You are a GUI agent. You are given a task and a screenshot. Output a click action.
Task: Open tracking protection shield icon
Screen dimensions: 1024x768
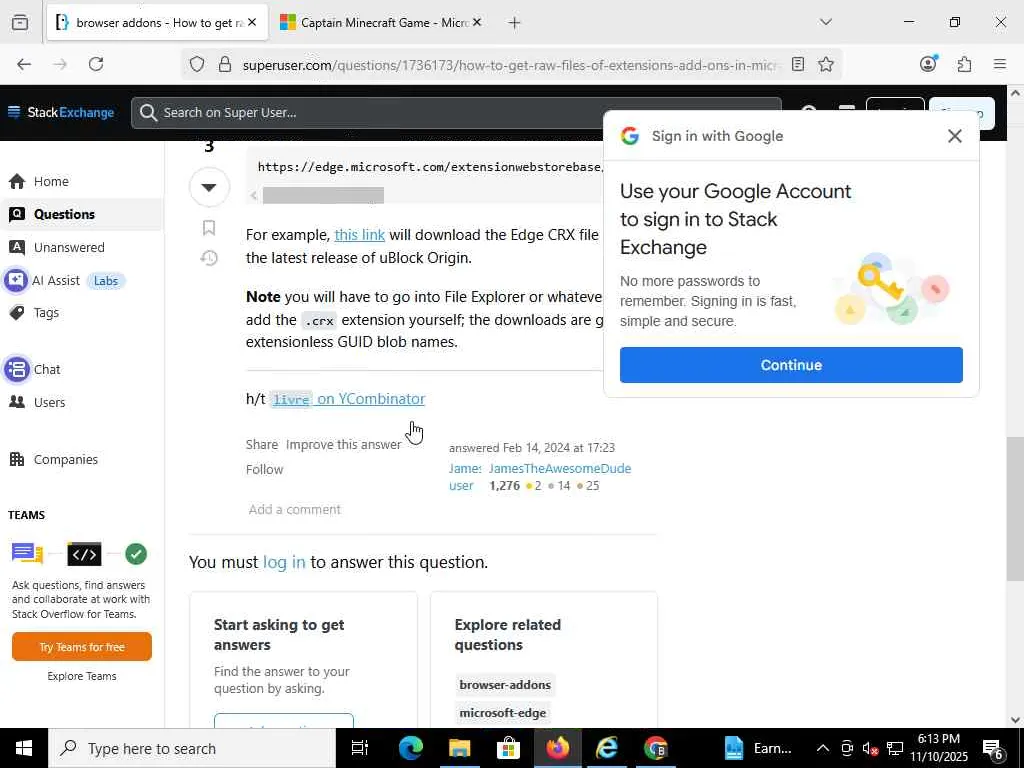(197, 64)
